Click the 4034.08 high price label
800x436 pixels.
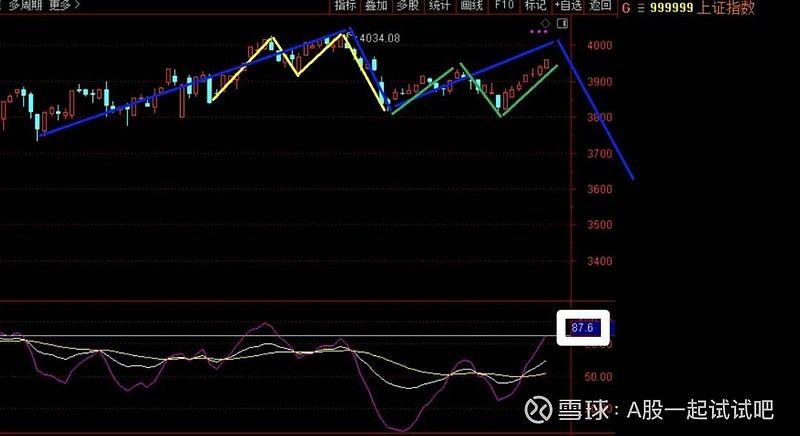(380, 38)
